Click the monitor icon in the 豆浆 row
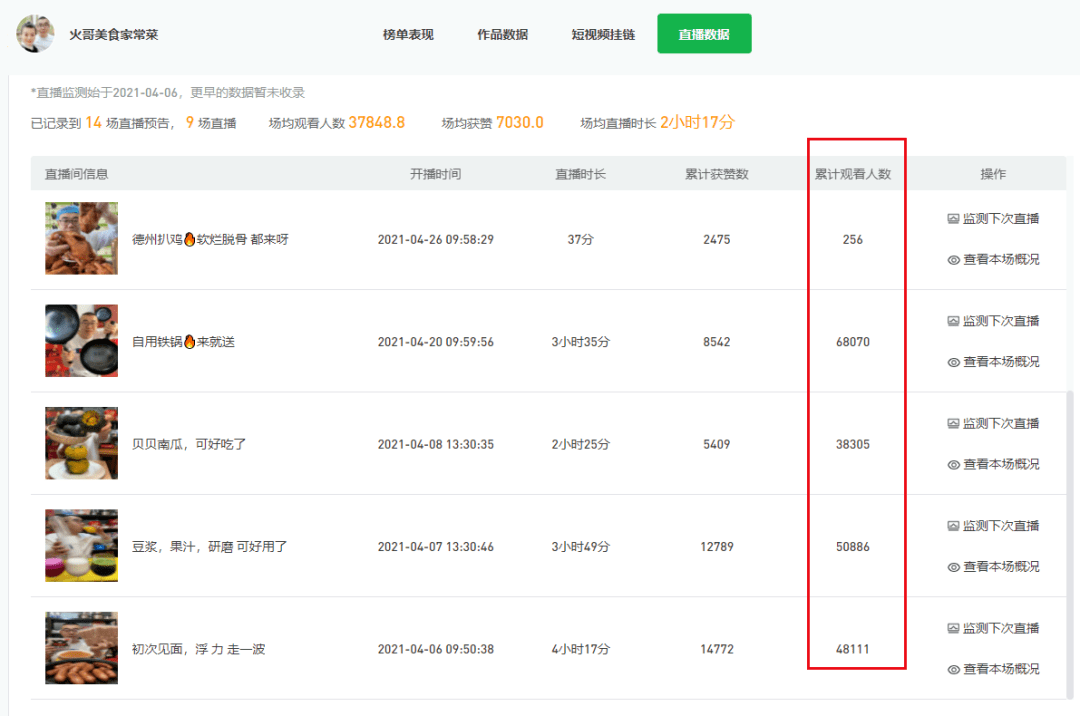The image size is (1080, 716). [953, 526]
